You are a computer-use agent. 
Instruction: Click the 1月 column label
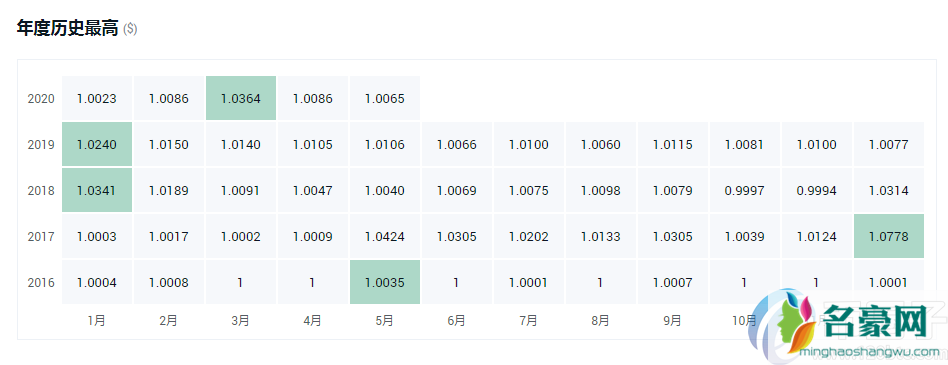(x=97, y=321)
